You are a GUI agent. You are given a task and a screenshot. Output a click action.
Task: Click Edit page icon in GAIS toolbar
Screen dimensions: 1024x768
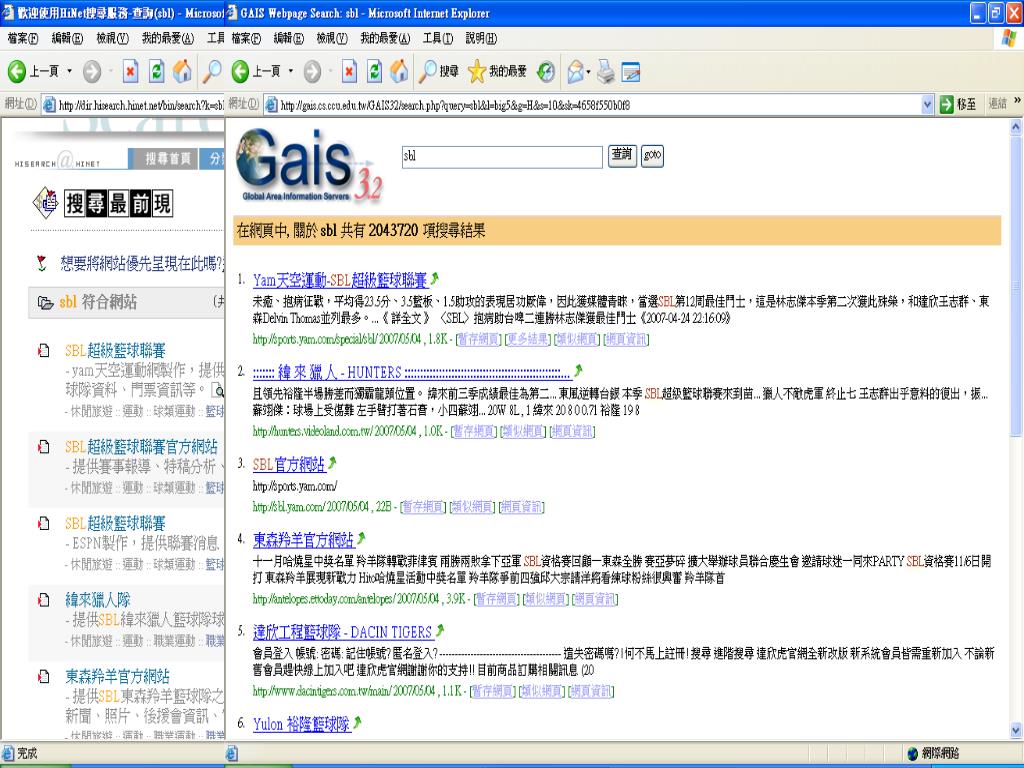[x=631, y=72]
